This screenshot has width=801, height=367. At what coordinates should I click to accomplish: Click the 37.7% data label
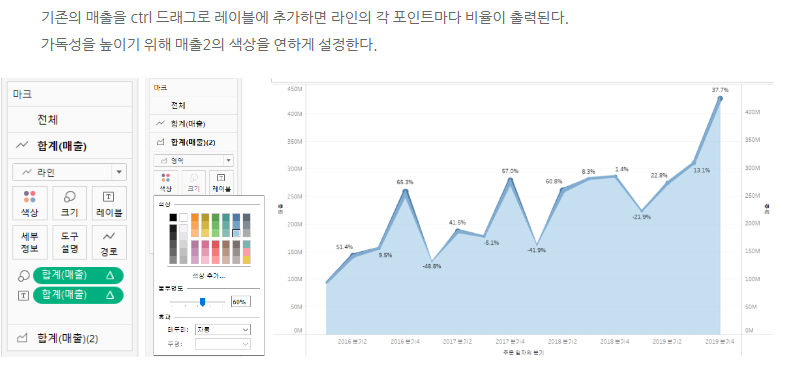point(720,90)
